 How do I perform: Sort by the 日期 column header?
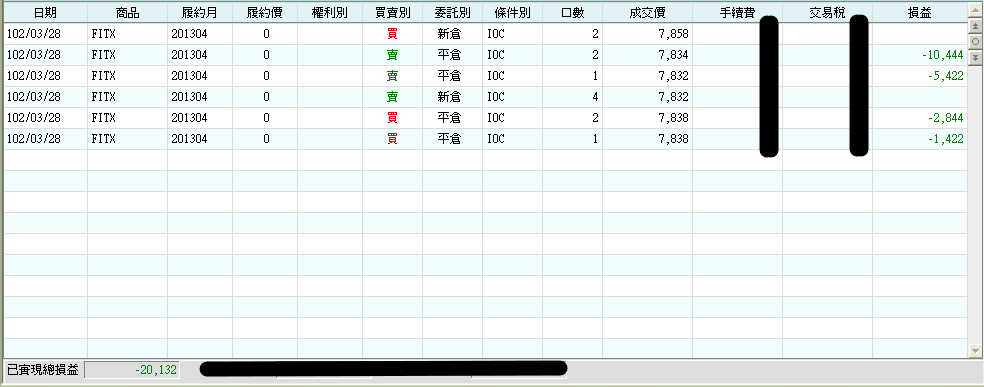[45, 13]
